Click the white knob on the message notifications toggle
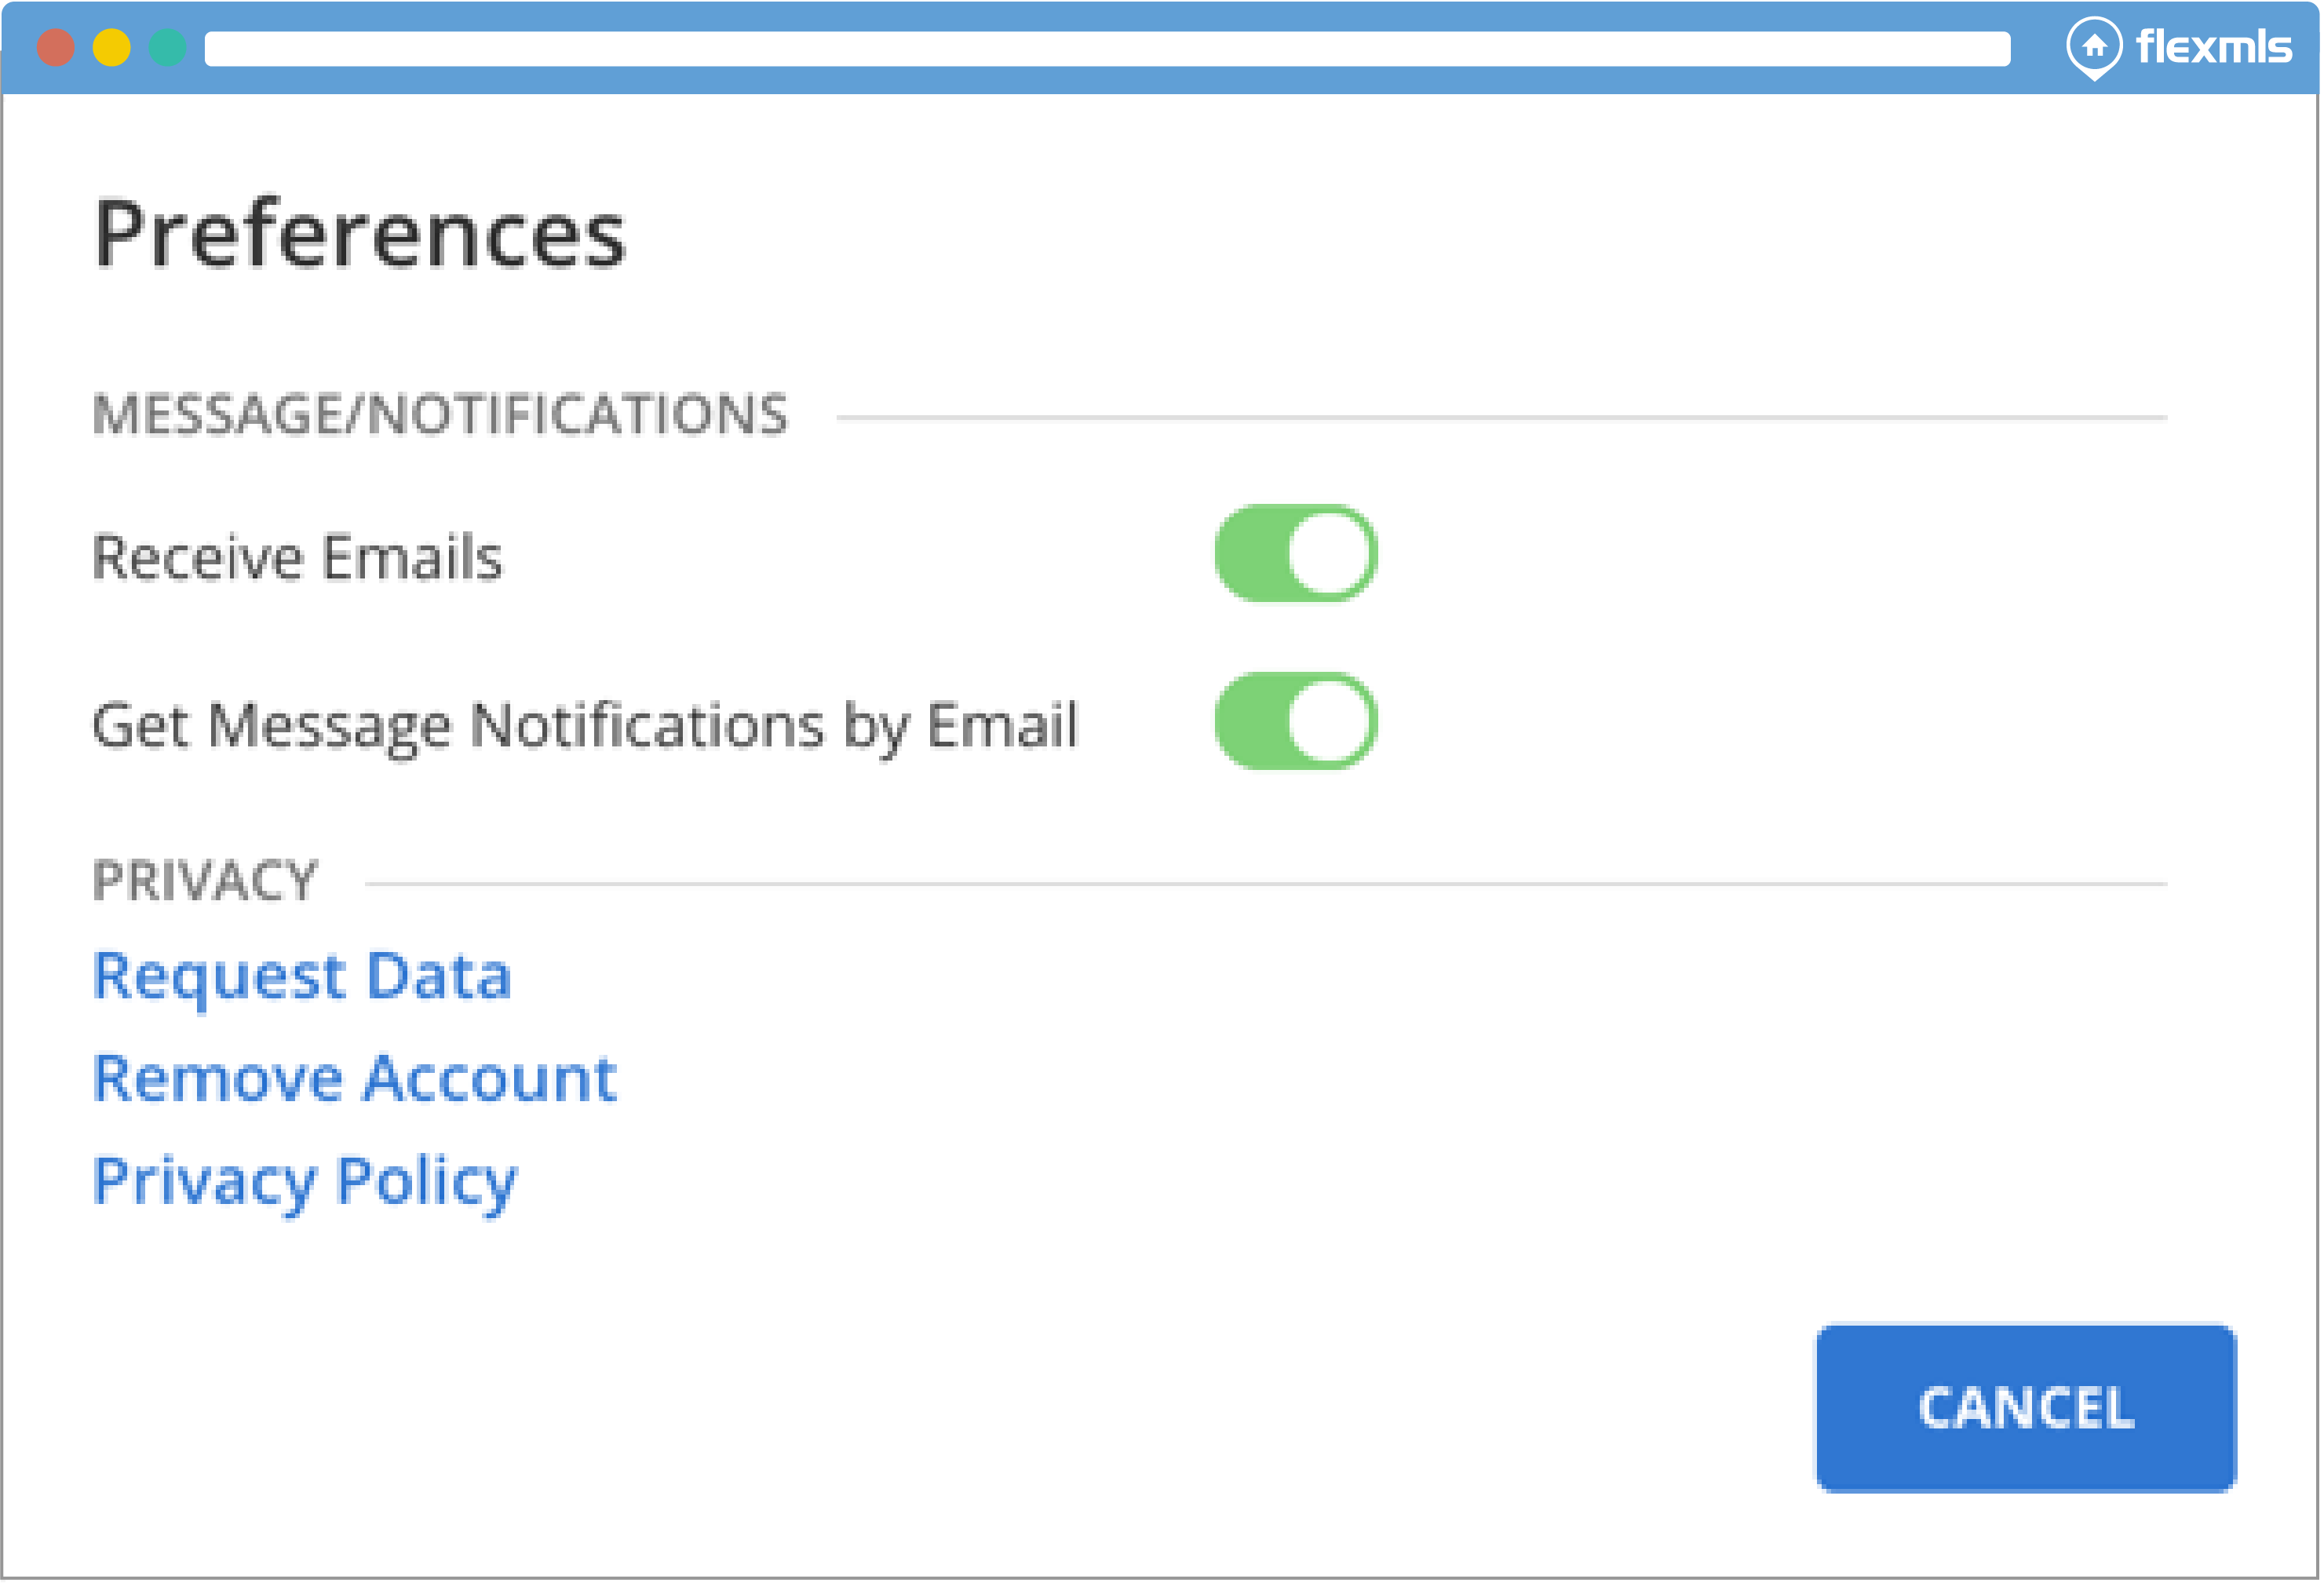The height and width of the screenshot is (1587, 2324). 1330,722
